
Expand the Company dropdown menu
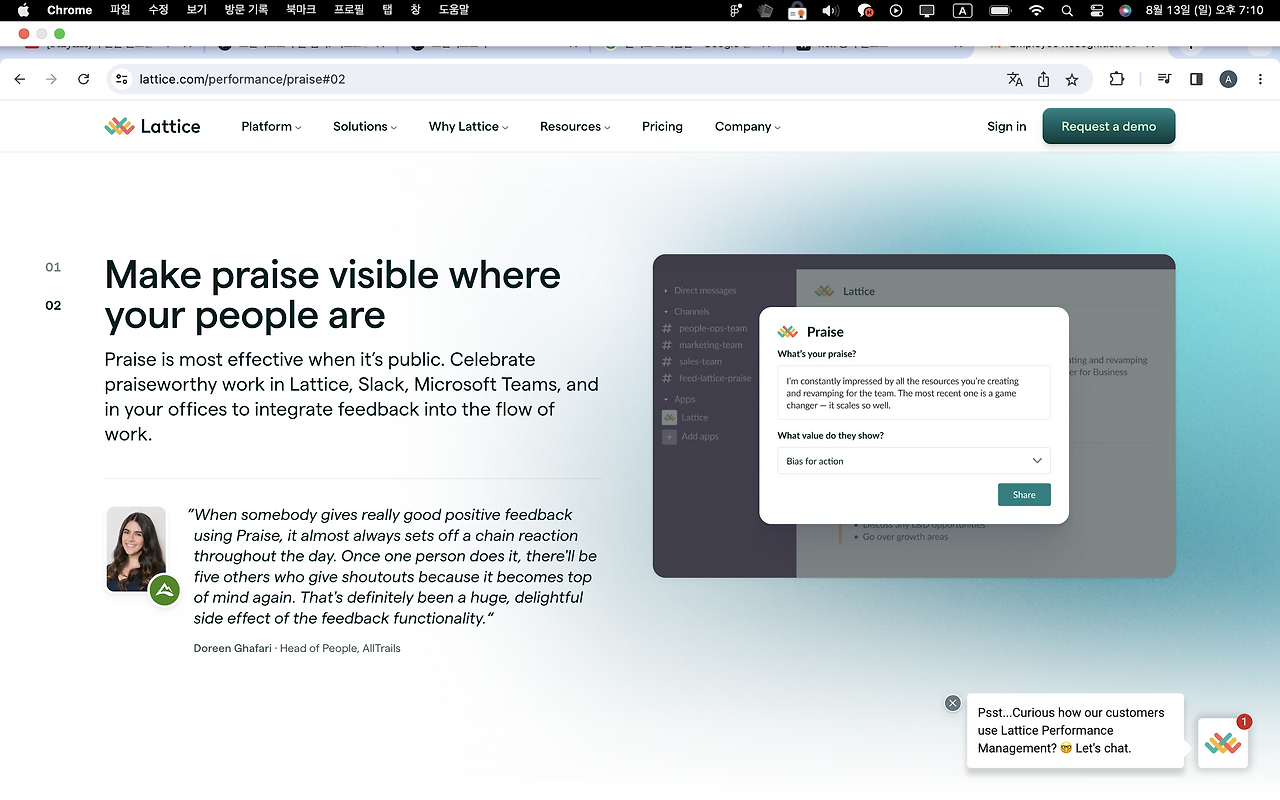coord(748,126)
